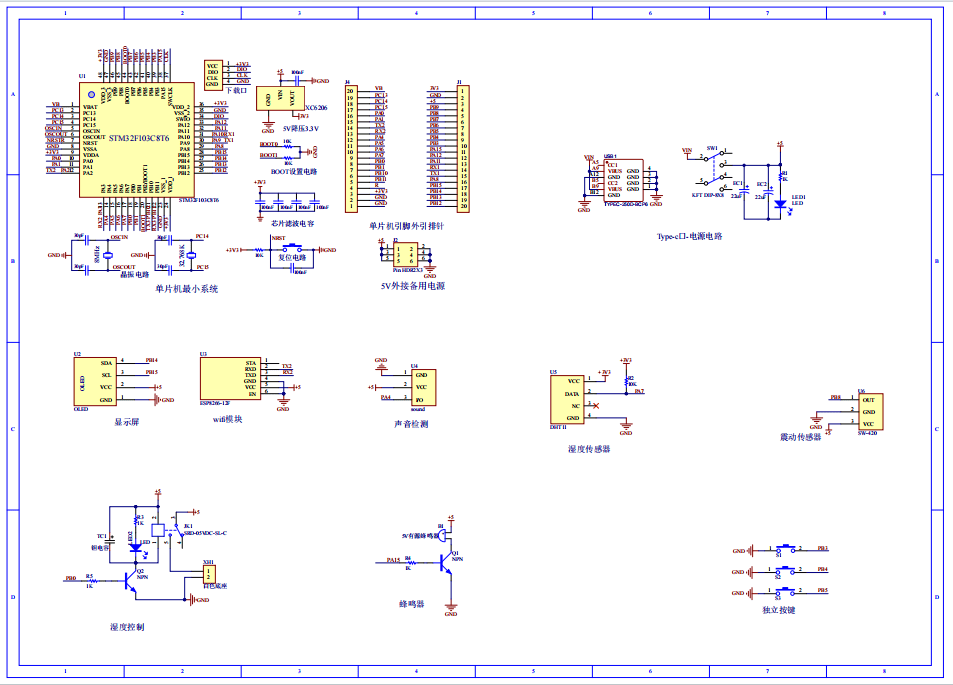Image resolution: width=953 pixels, height=685 pixels.
Task: Click the sound detection module U4
Action: tap(420, 387)
